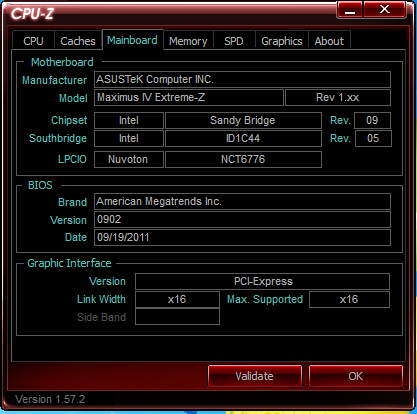The height and width of the screenshot is (414, 417).
Task: Switch to the SPD tab
Action: click(x=234, y=41)
